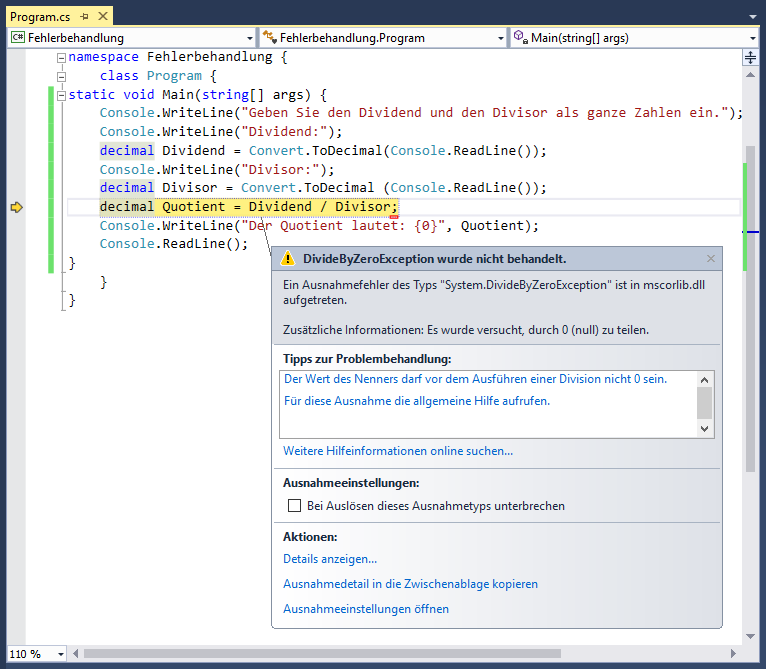This screenshot has height=669, width=766.
Task: Select the Program.cs tab
Action: 40,17
